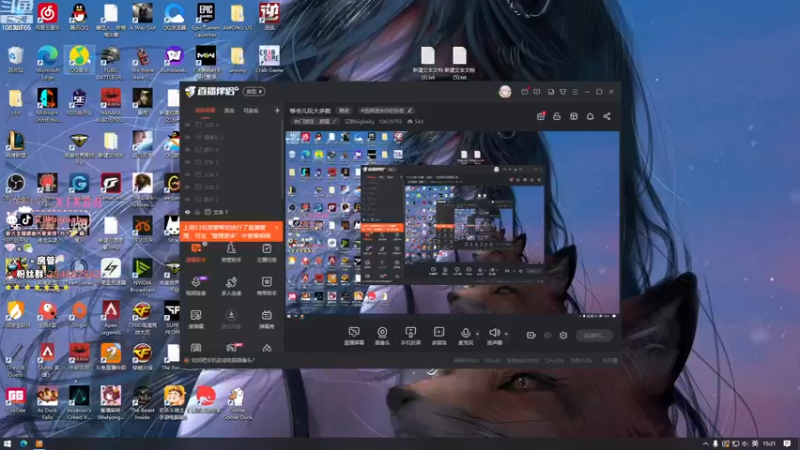Select the Goose Goose Duck desktop icon
This screenshot has width=800, height=450.
pos(237,403)
